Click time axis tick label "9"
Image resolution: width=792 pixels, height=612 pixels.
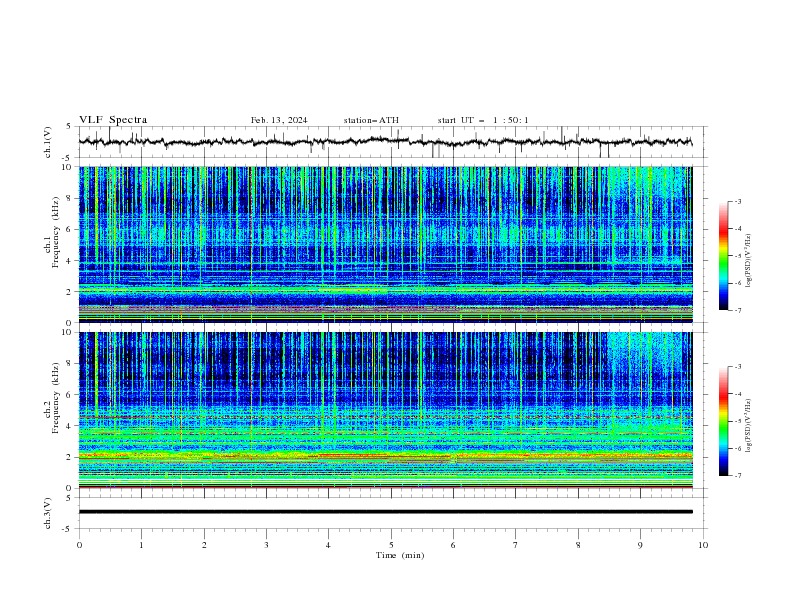click(640, 545)
